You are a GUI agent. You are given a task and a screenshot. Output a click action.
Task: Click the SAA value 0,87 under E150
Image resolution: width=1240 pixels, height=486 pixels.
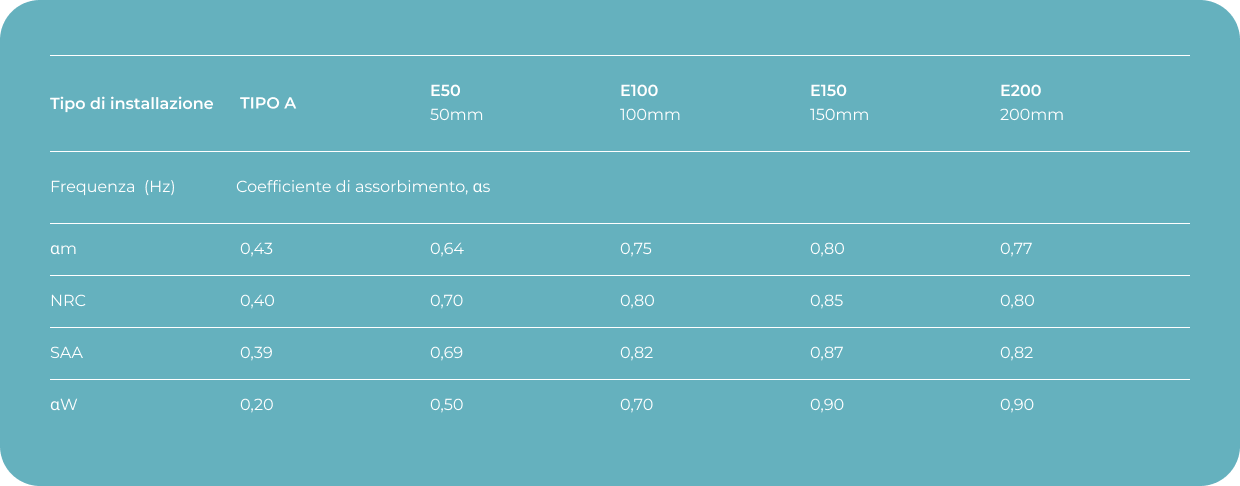point(827,353)
